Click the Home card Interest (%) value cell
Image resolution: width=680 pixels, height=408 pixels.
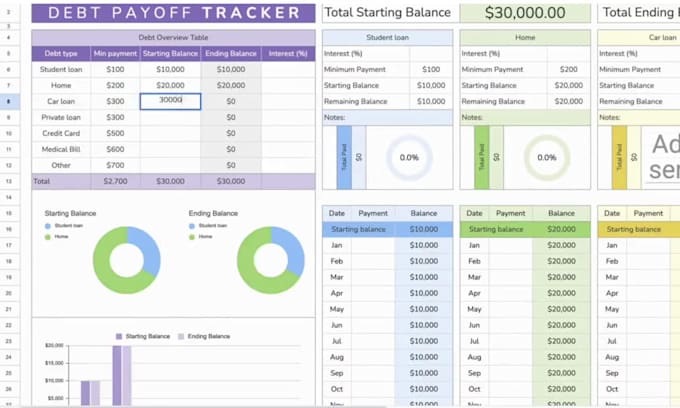click(x=569, y=54)
